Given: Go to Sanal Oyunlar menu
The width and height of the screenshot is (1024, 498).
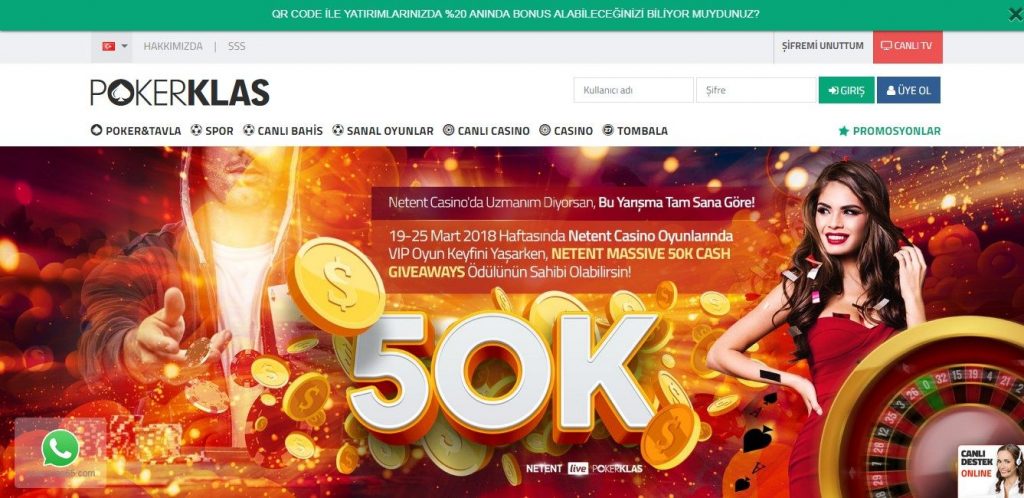Looking at the screenshot, I should (x=383, y=131).
